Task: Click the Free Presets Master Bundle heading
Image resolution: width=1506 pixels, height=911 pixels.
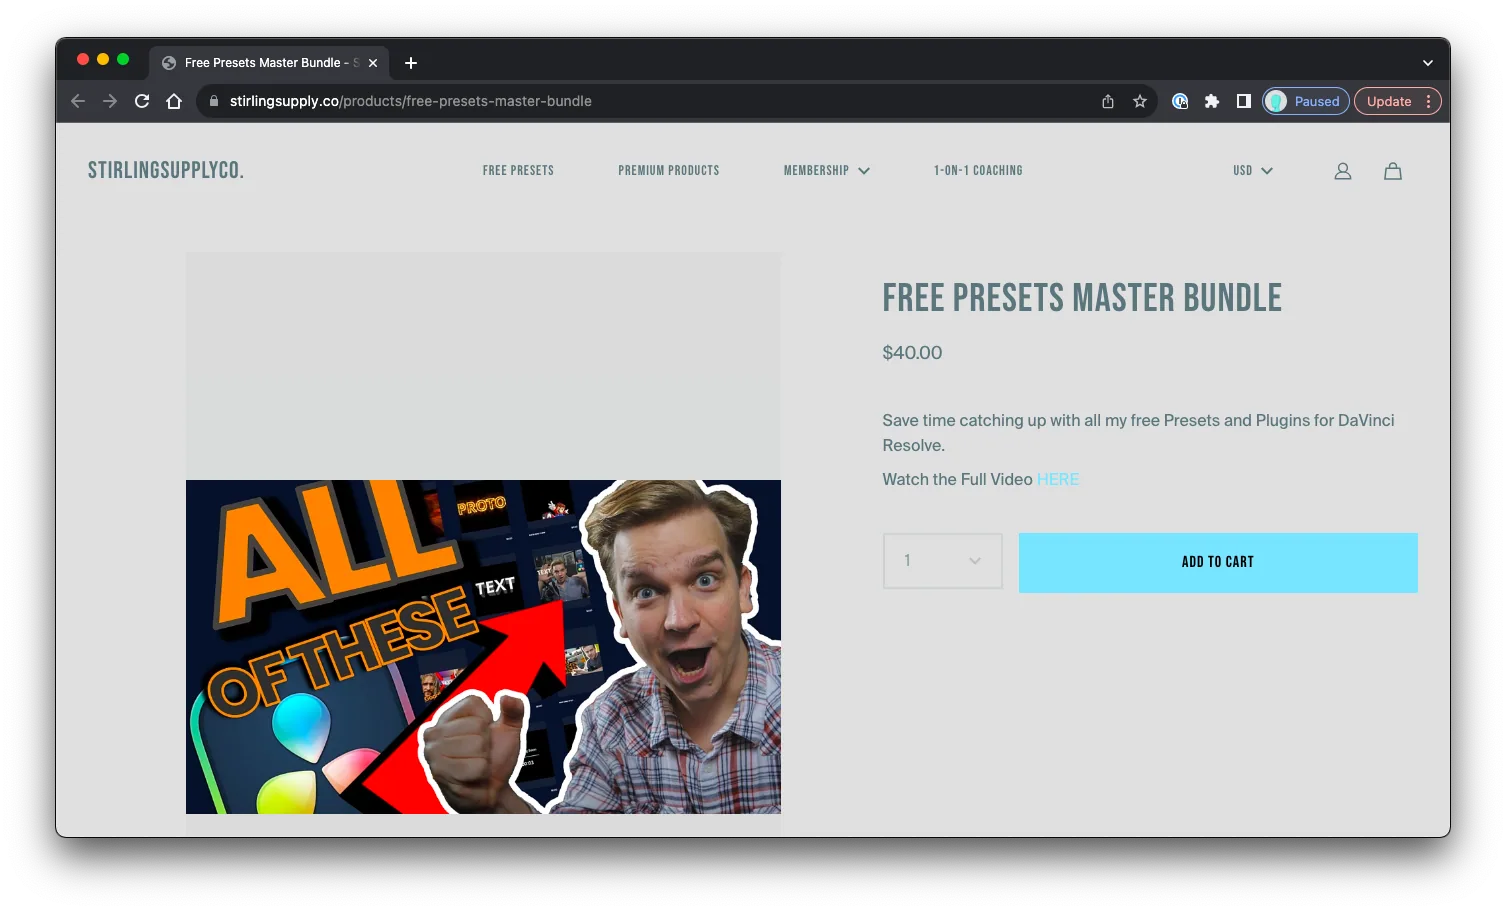Action: pos(1082,298)
